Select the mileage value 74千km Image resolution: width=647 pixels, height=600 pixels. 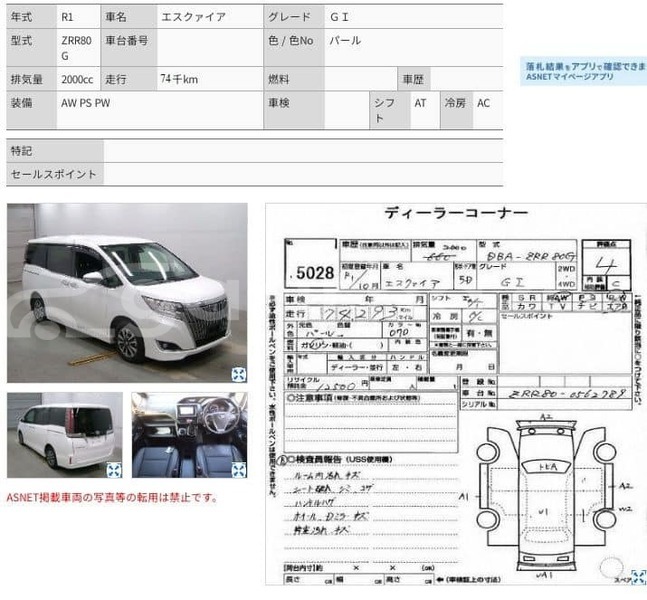coord(179,79)
